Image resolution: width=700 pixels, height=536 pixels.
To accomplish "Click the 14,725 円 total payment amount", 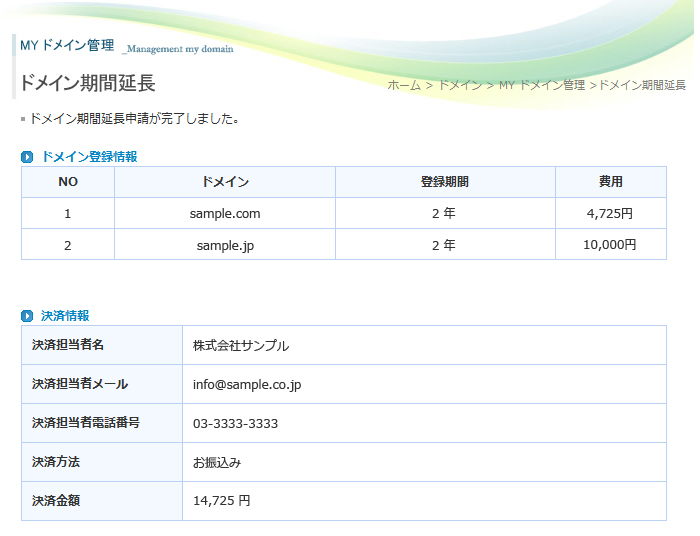I will pyautogui.click(x=221, y=501).
